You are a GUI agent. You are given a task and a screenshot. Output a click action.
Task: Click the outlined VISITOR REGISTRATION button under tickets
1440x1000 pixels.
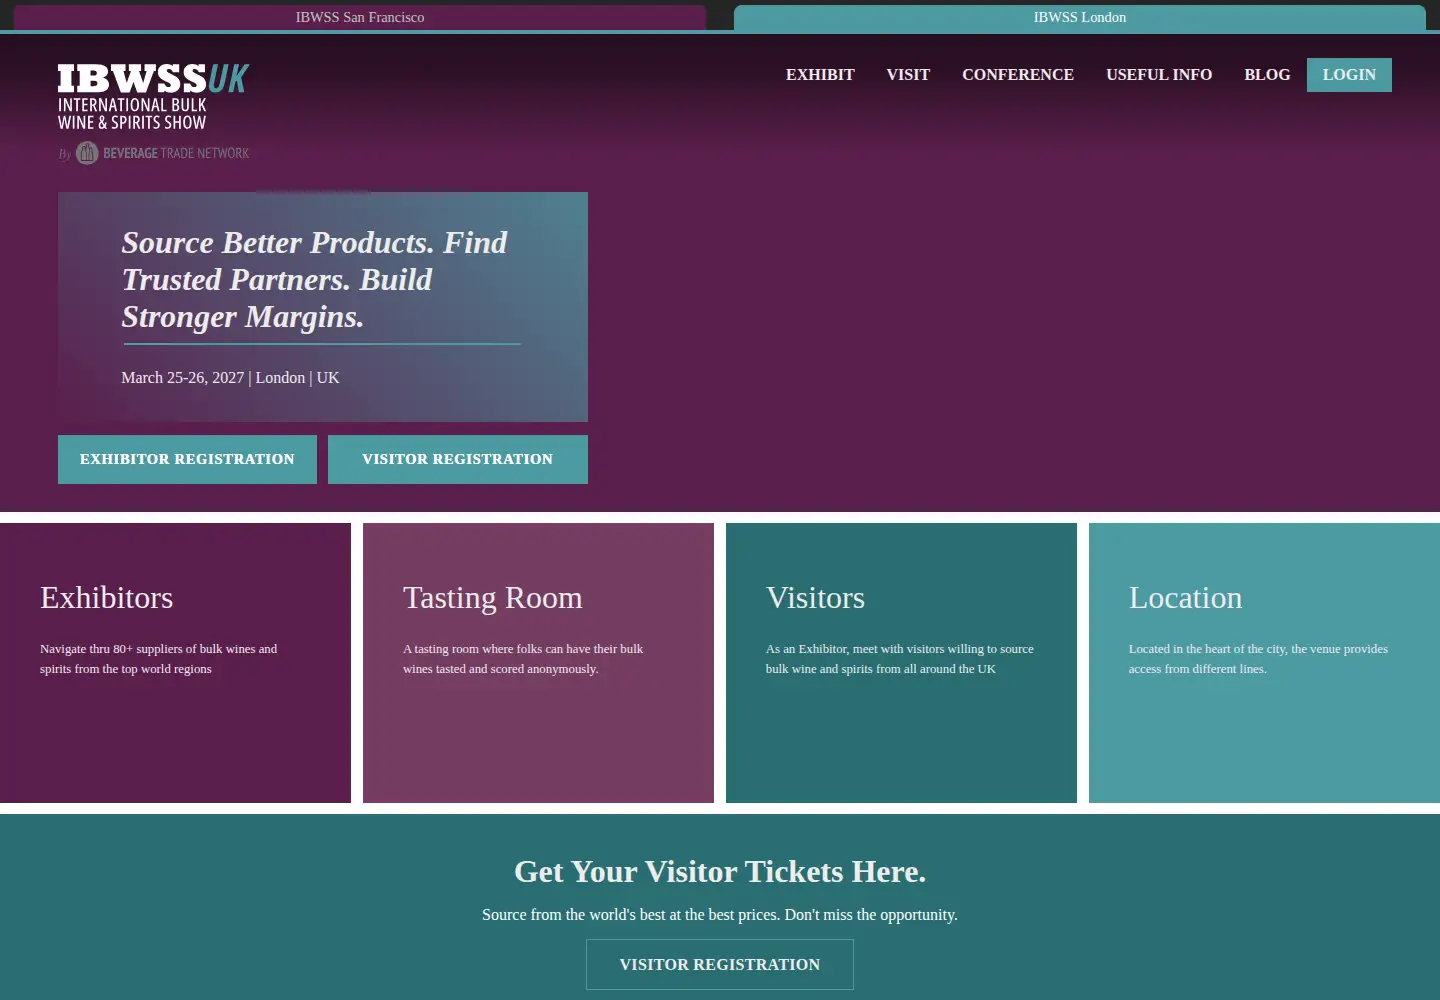(x=720, y=965)
